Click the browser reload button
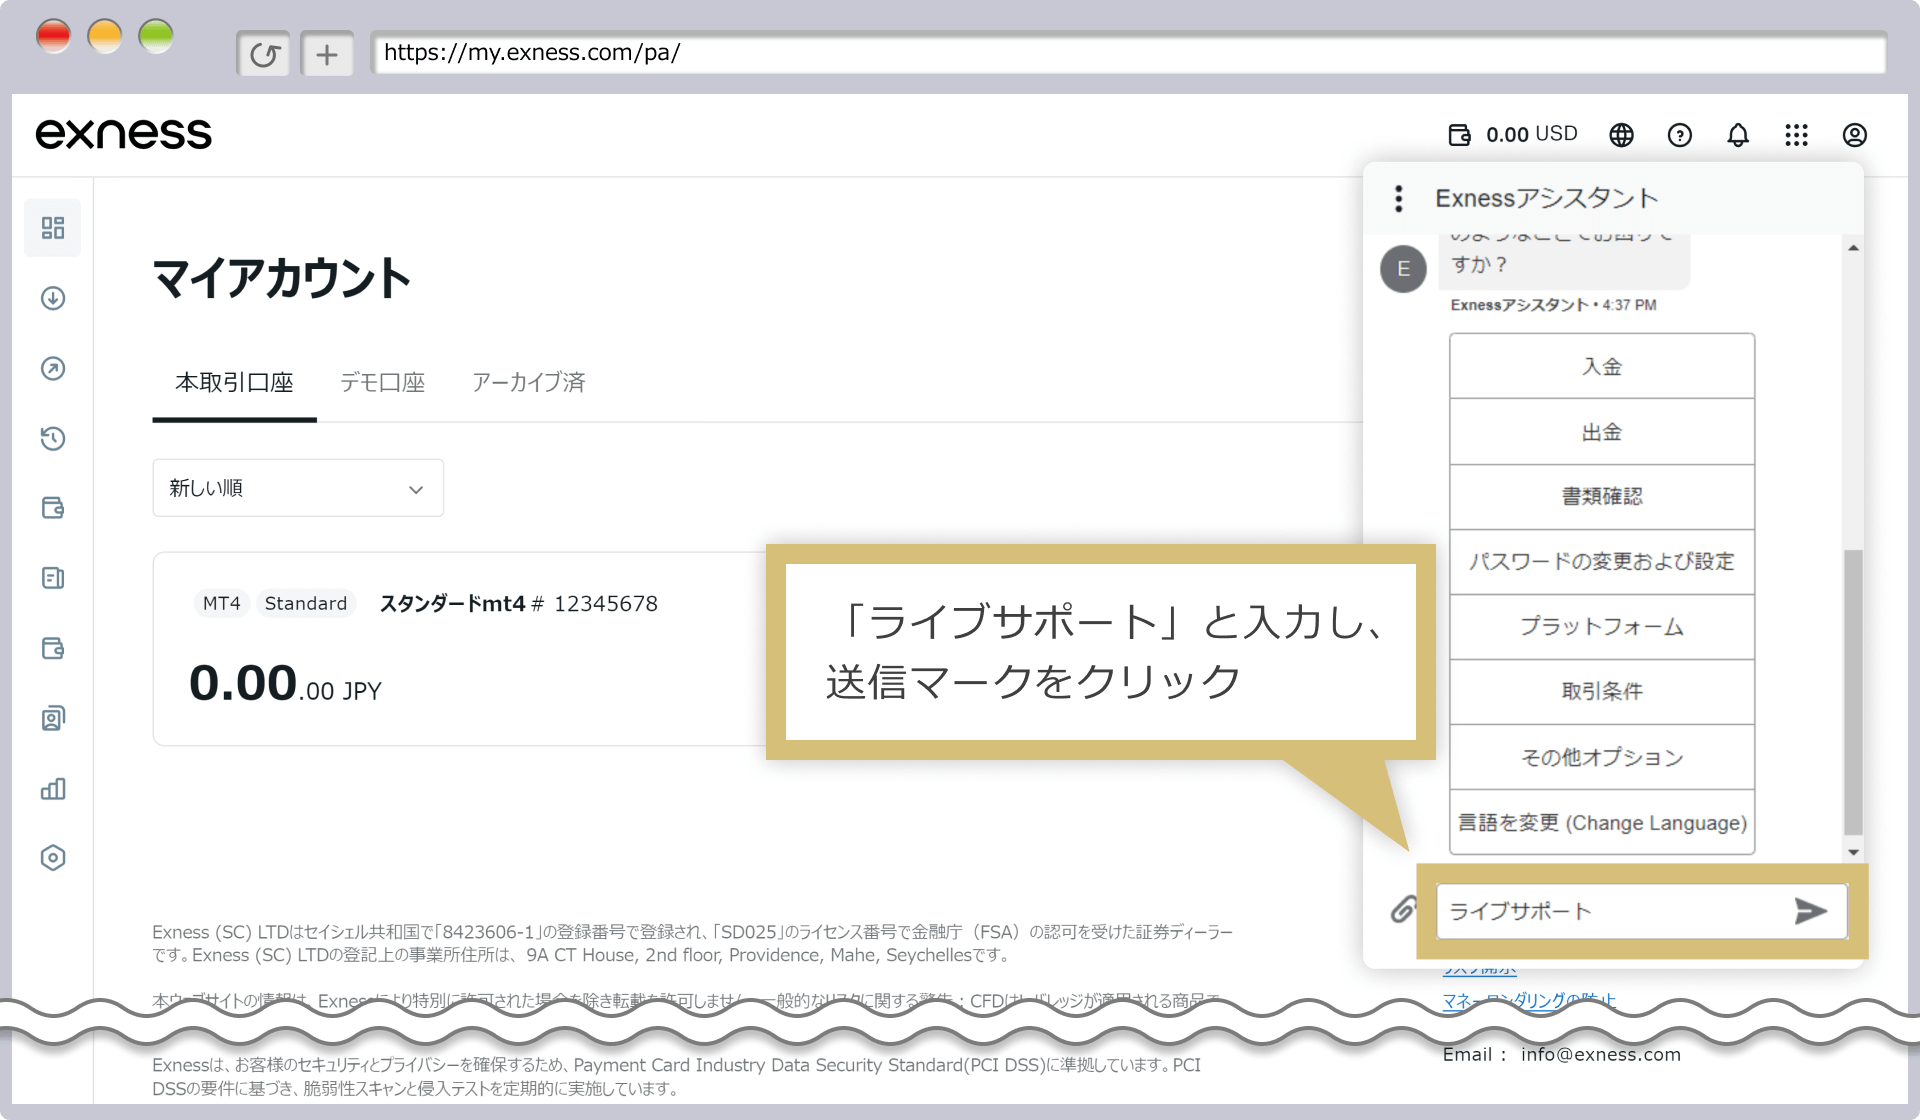This screenshot has height=1120, width=1920. pyautogui.click(x=264, y=54)
